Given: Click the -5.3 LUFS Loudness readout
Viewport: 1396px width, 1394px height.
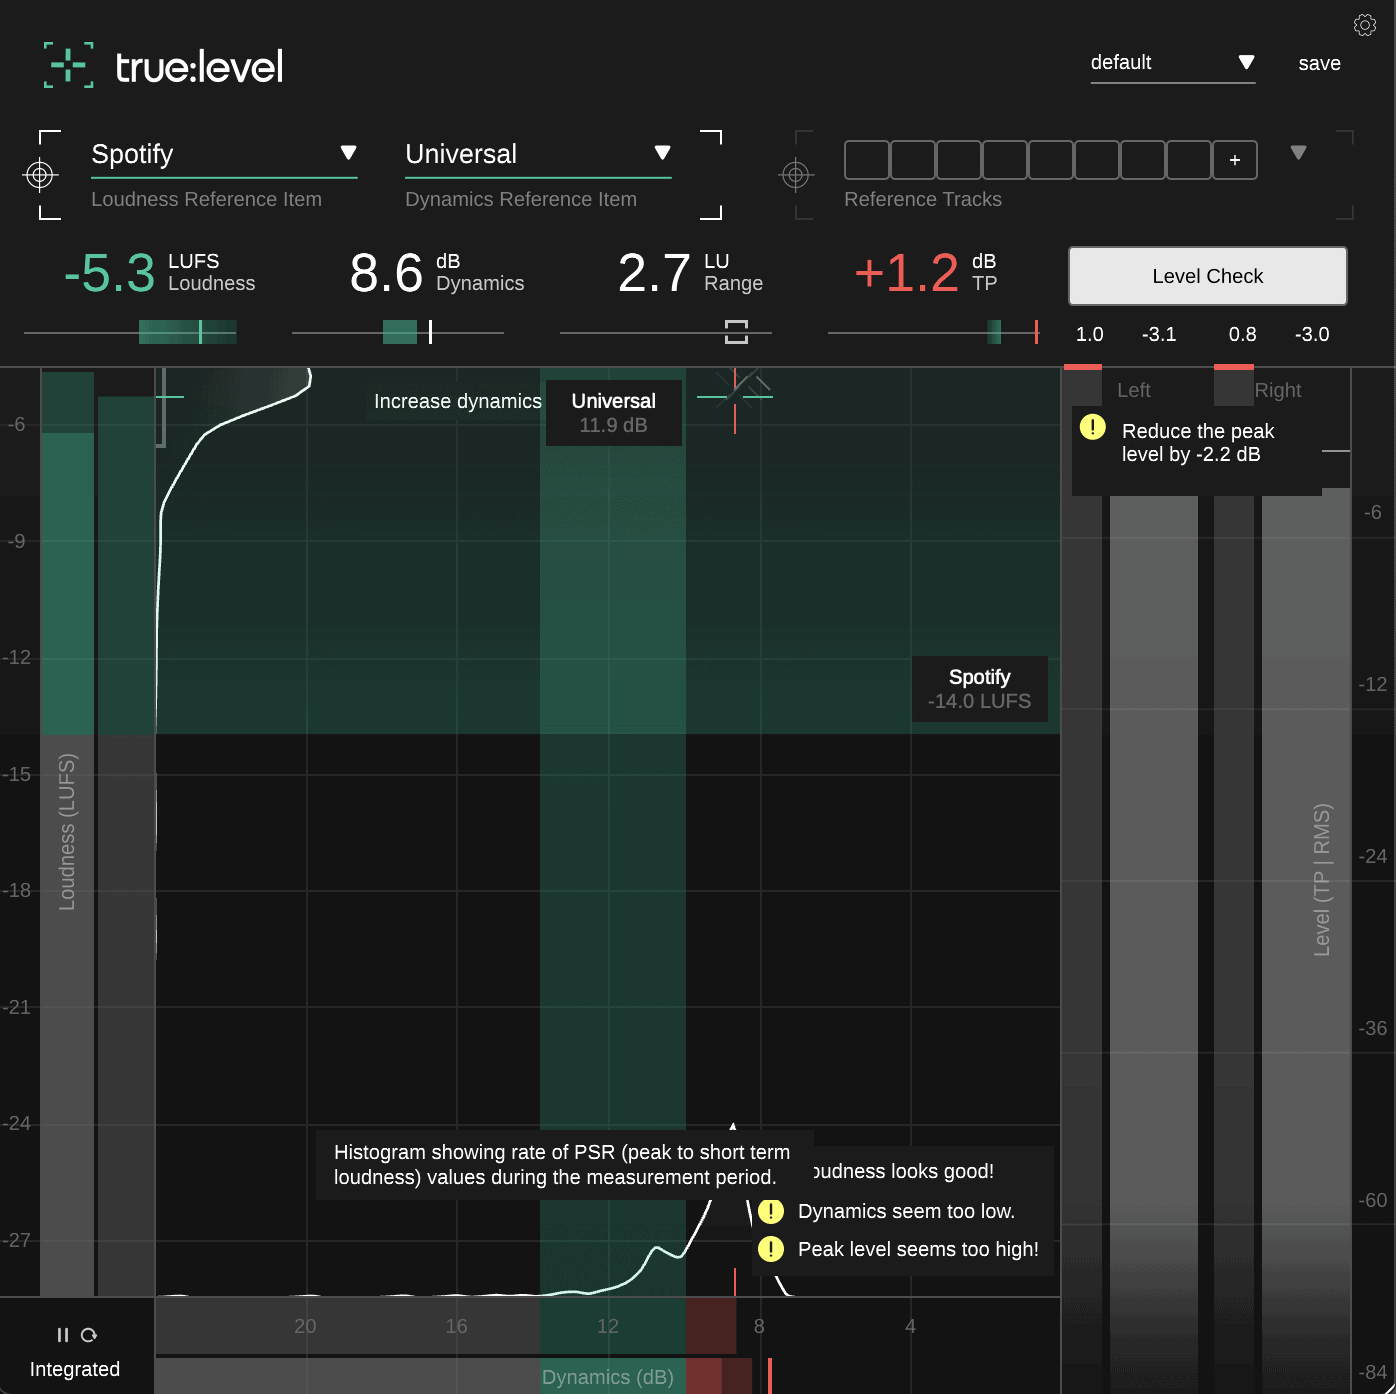Looking at the screenshot, I should pos(160,273).
